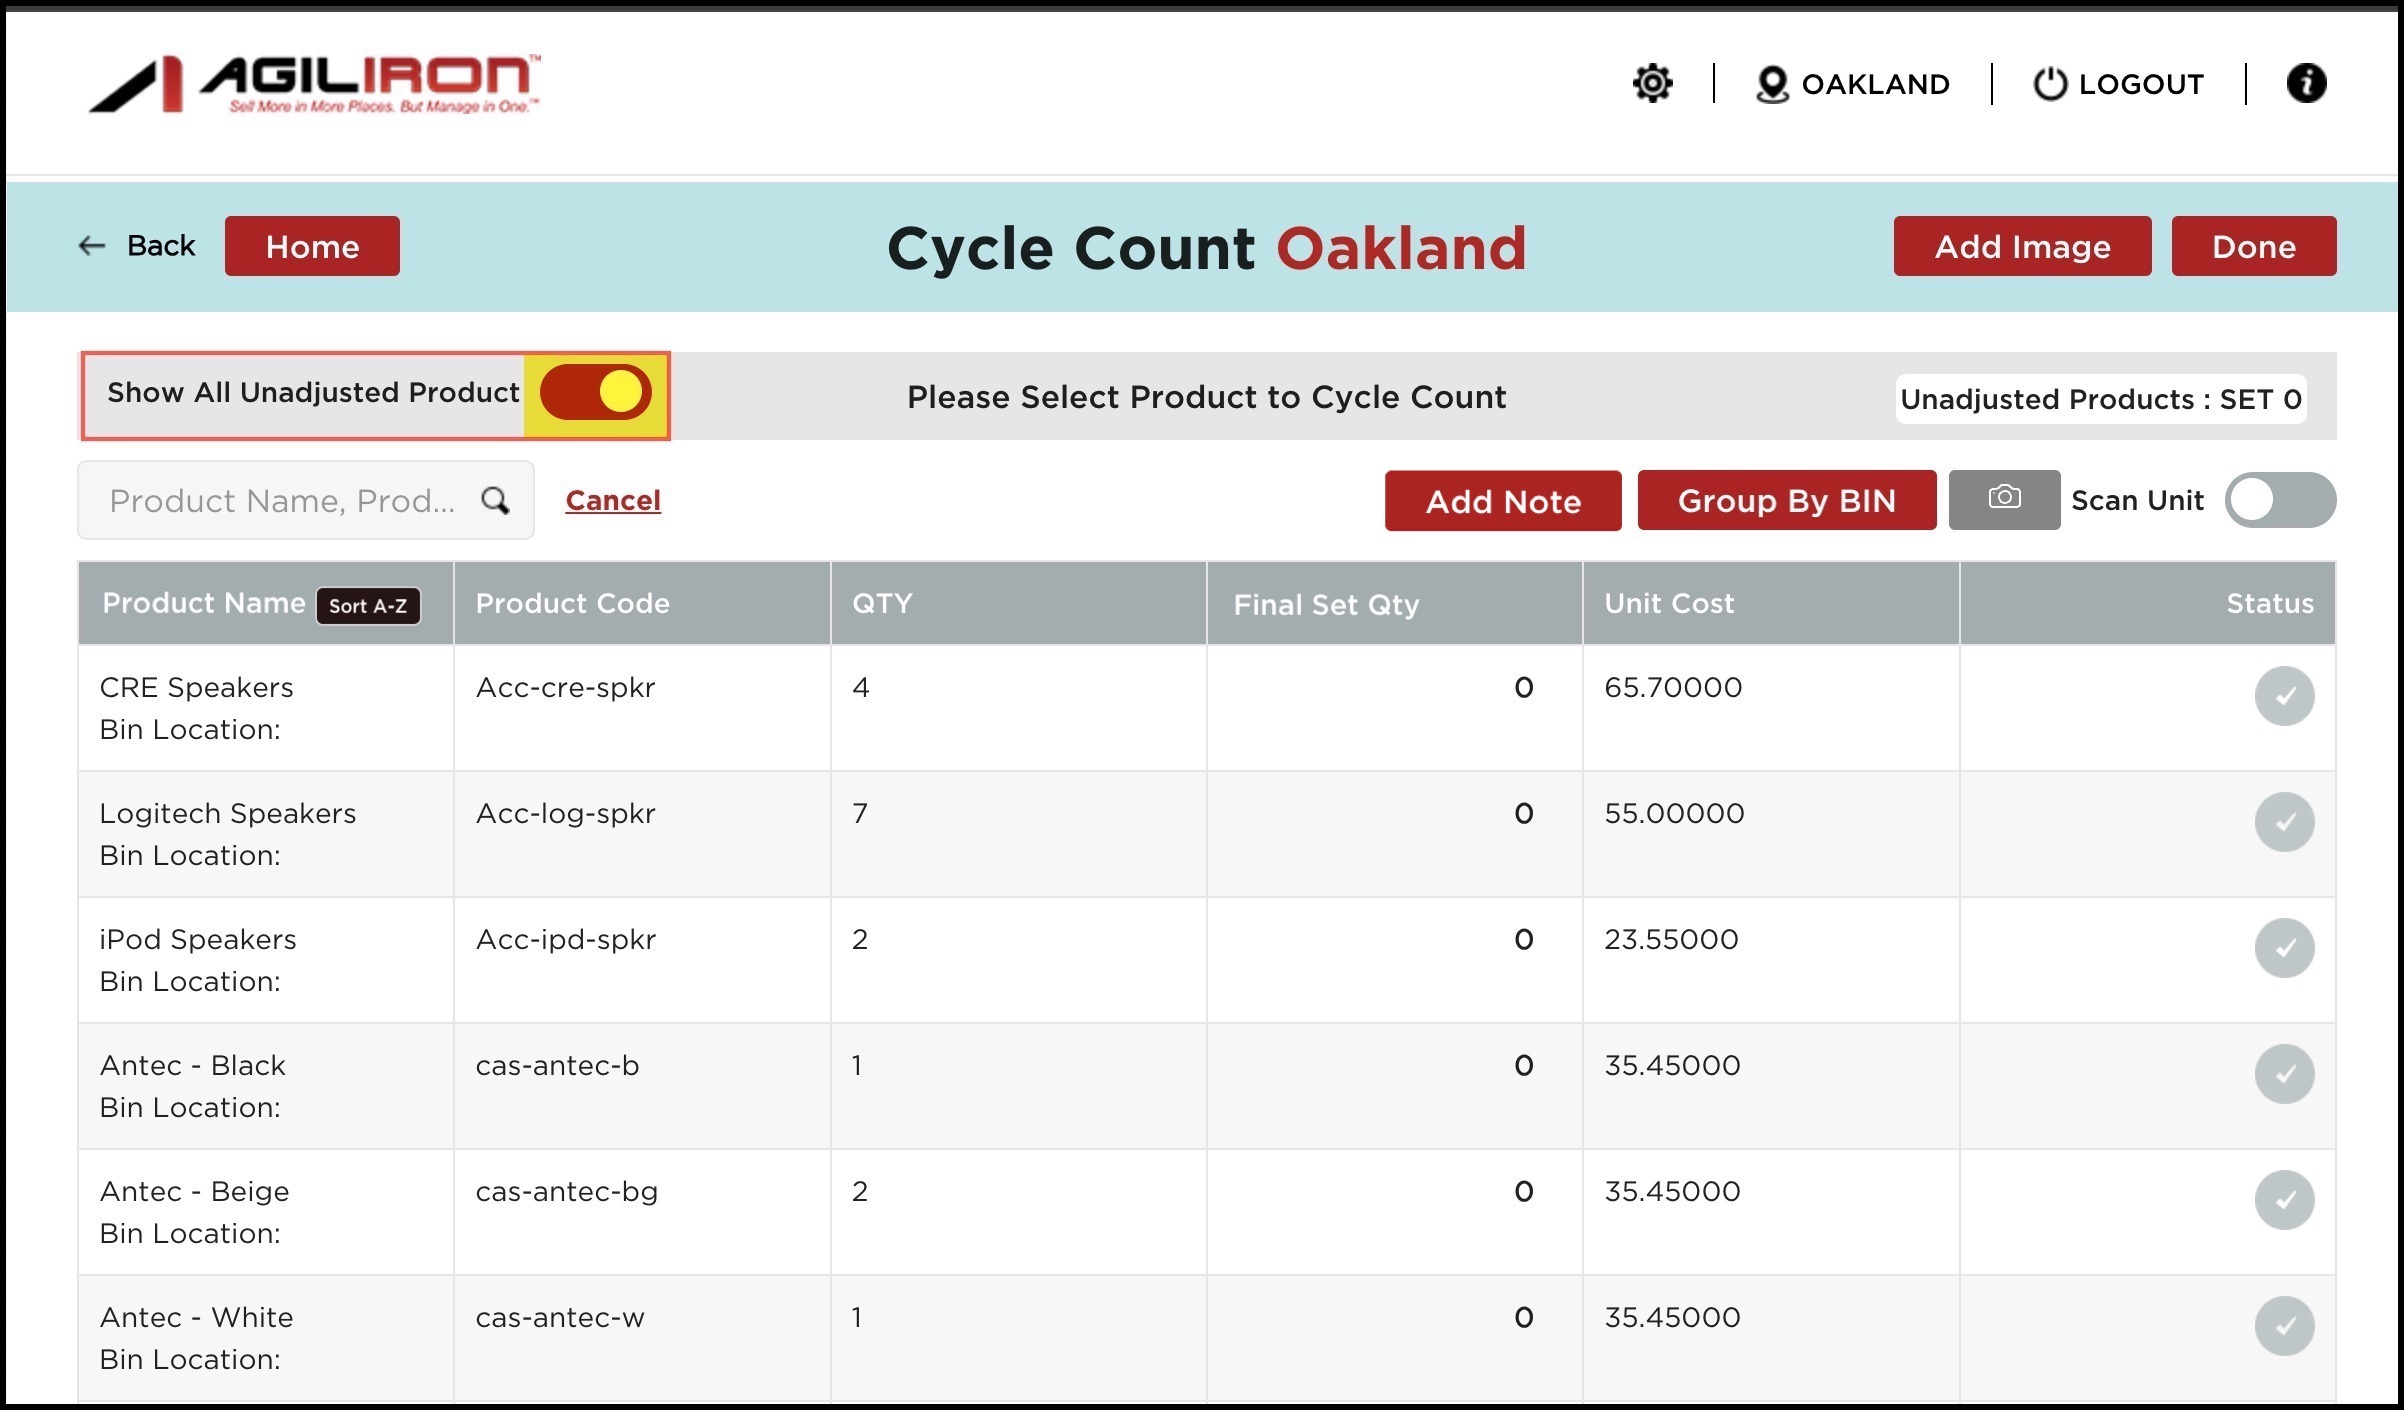The height and width of the screenshot is (1410, 2404).
Task: Enable the Scan Unit toggle
Action: click(2279, 500)
